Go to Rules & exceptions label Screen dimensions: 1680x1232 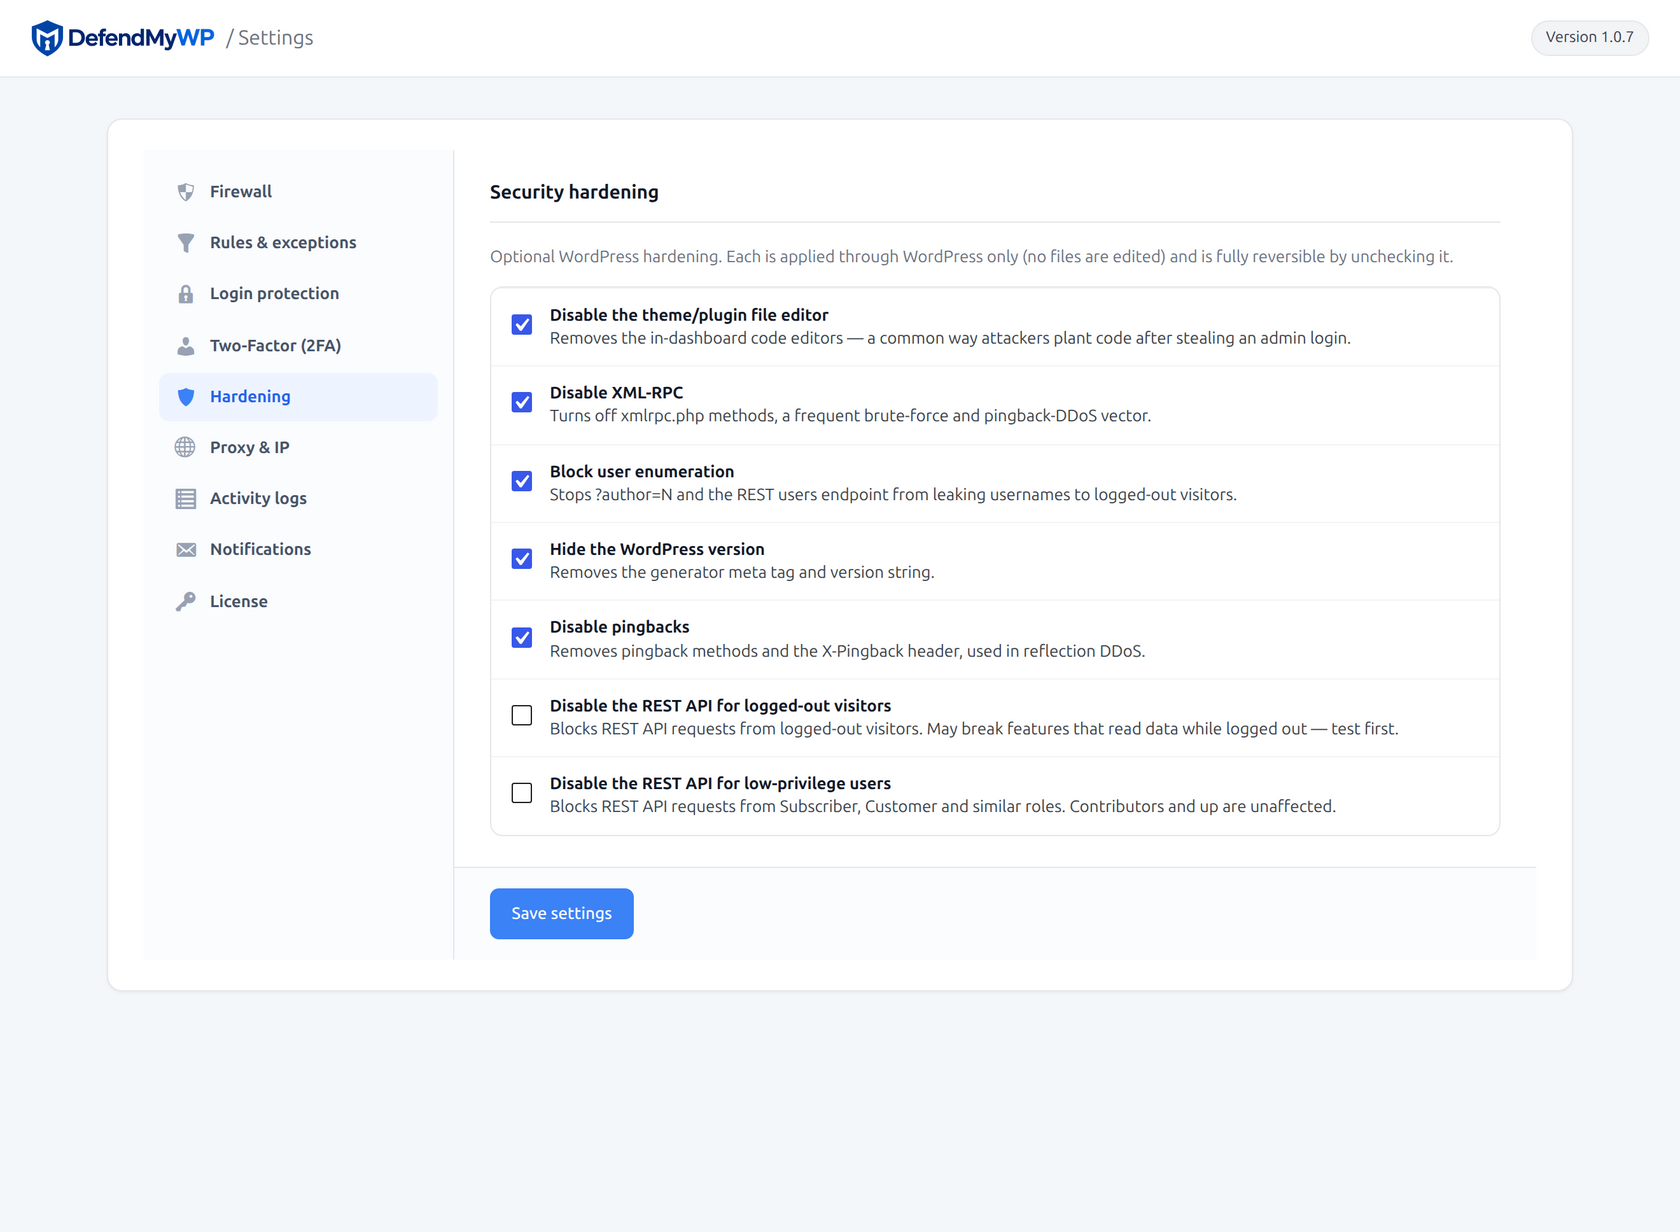coord(283,243)
